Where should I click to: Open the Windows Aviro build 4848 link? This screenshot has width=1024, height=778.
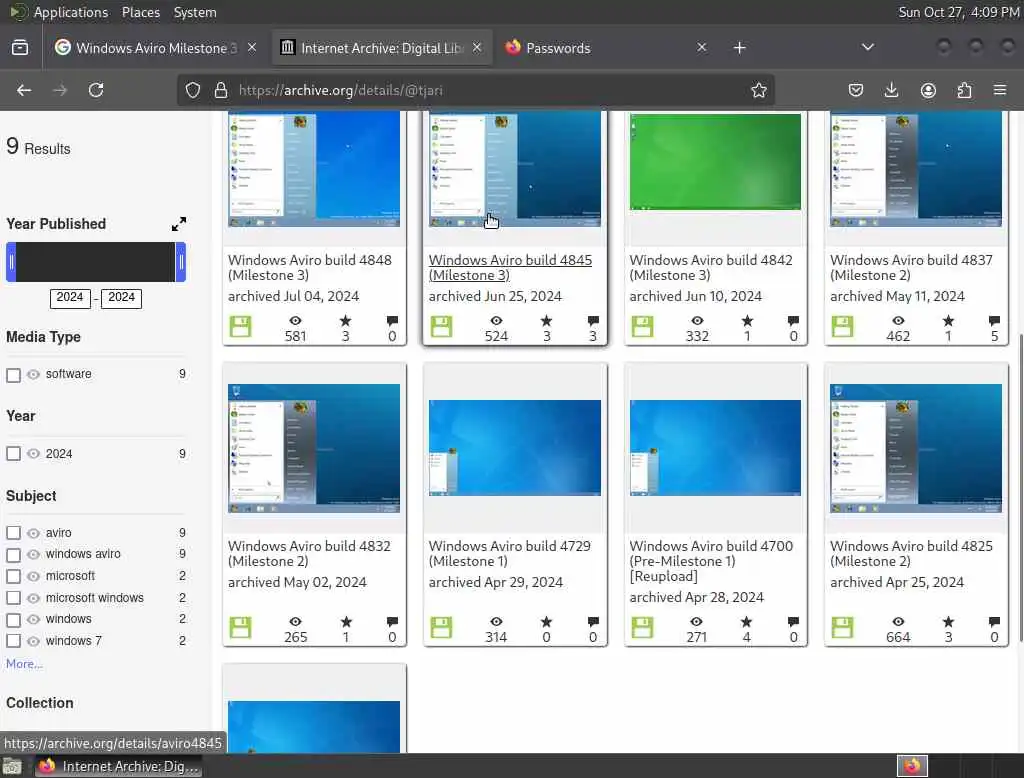(x=310, y=268)
